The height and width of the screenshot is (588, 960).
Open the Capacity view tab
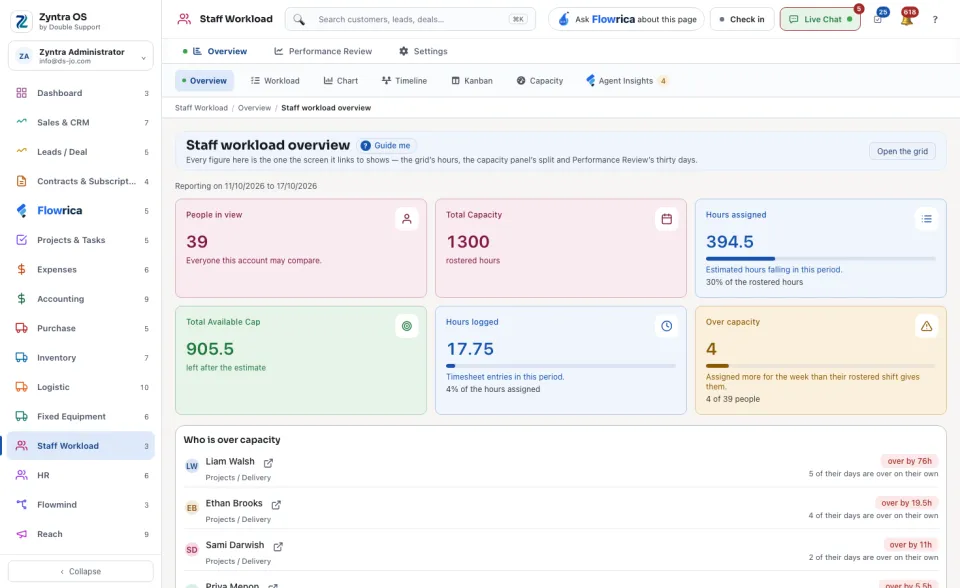tap(539, 81)
